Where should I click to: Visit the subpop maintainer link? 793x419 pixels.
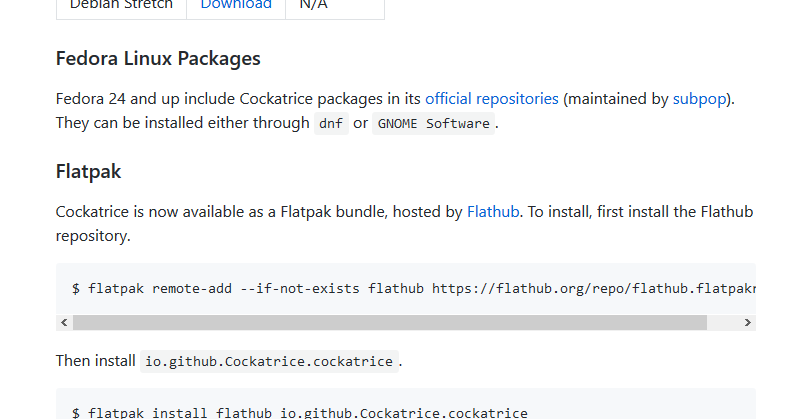699,99
